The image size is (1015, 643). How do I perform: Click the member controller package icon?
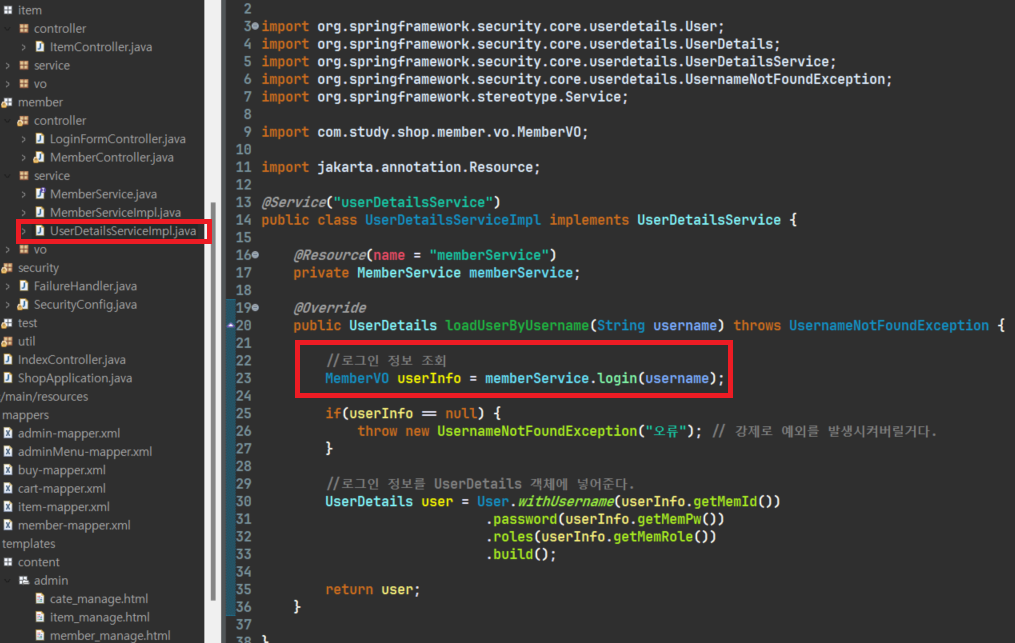pyautogui.click(x=23, y=120)
